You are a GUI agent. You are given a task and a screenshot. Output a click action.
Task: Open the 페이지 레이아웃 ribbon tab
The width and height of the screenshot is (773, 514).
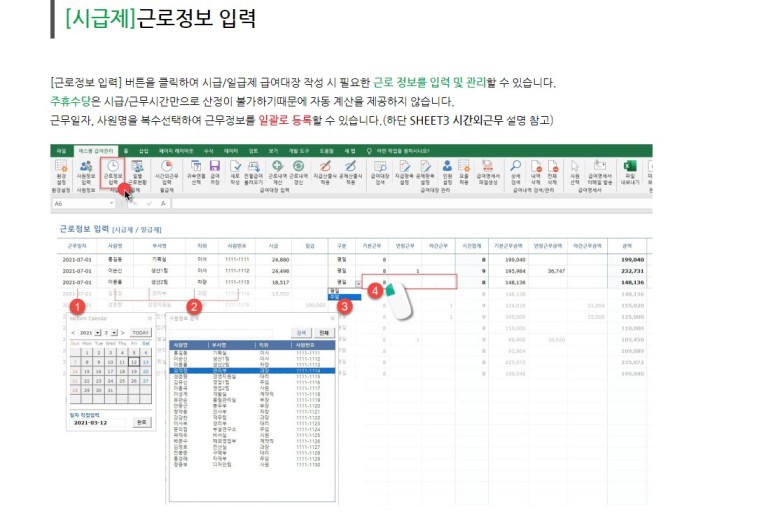(176, 151)
